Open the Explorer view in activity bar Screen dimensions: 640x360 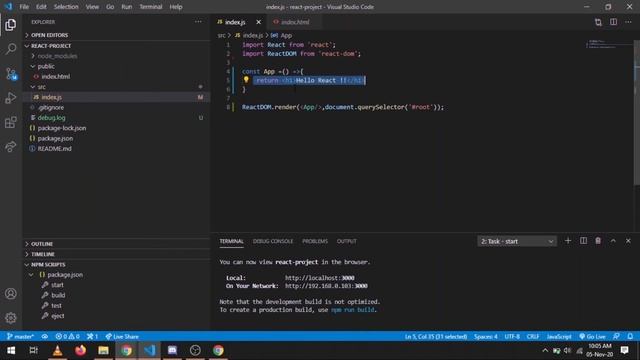(11, 25)
